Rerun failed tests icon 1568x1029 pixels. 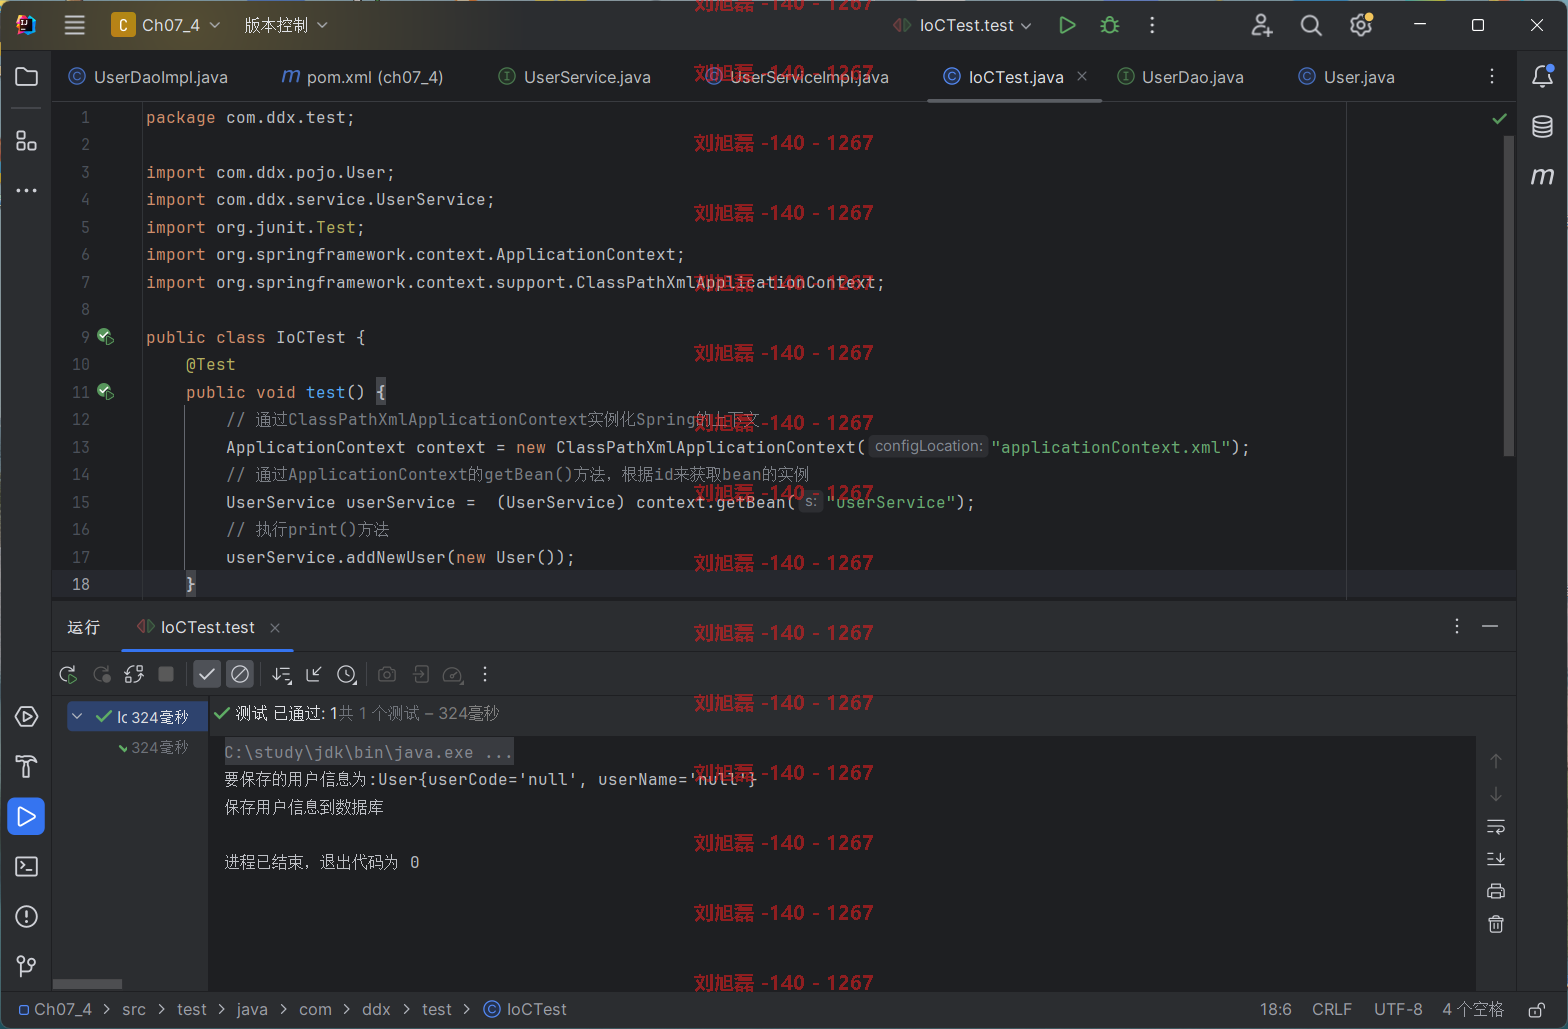[101, 675]
